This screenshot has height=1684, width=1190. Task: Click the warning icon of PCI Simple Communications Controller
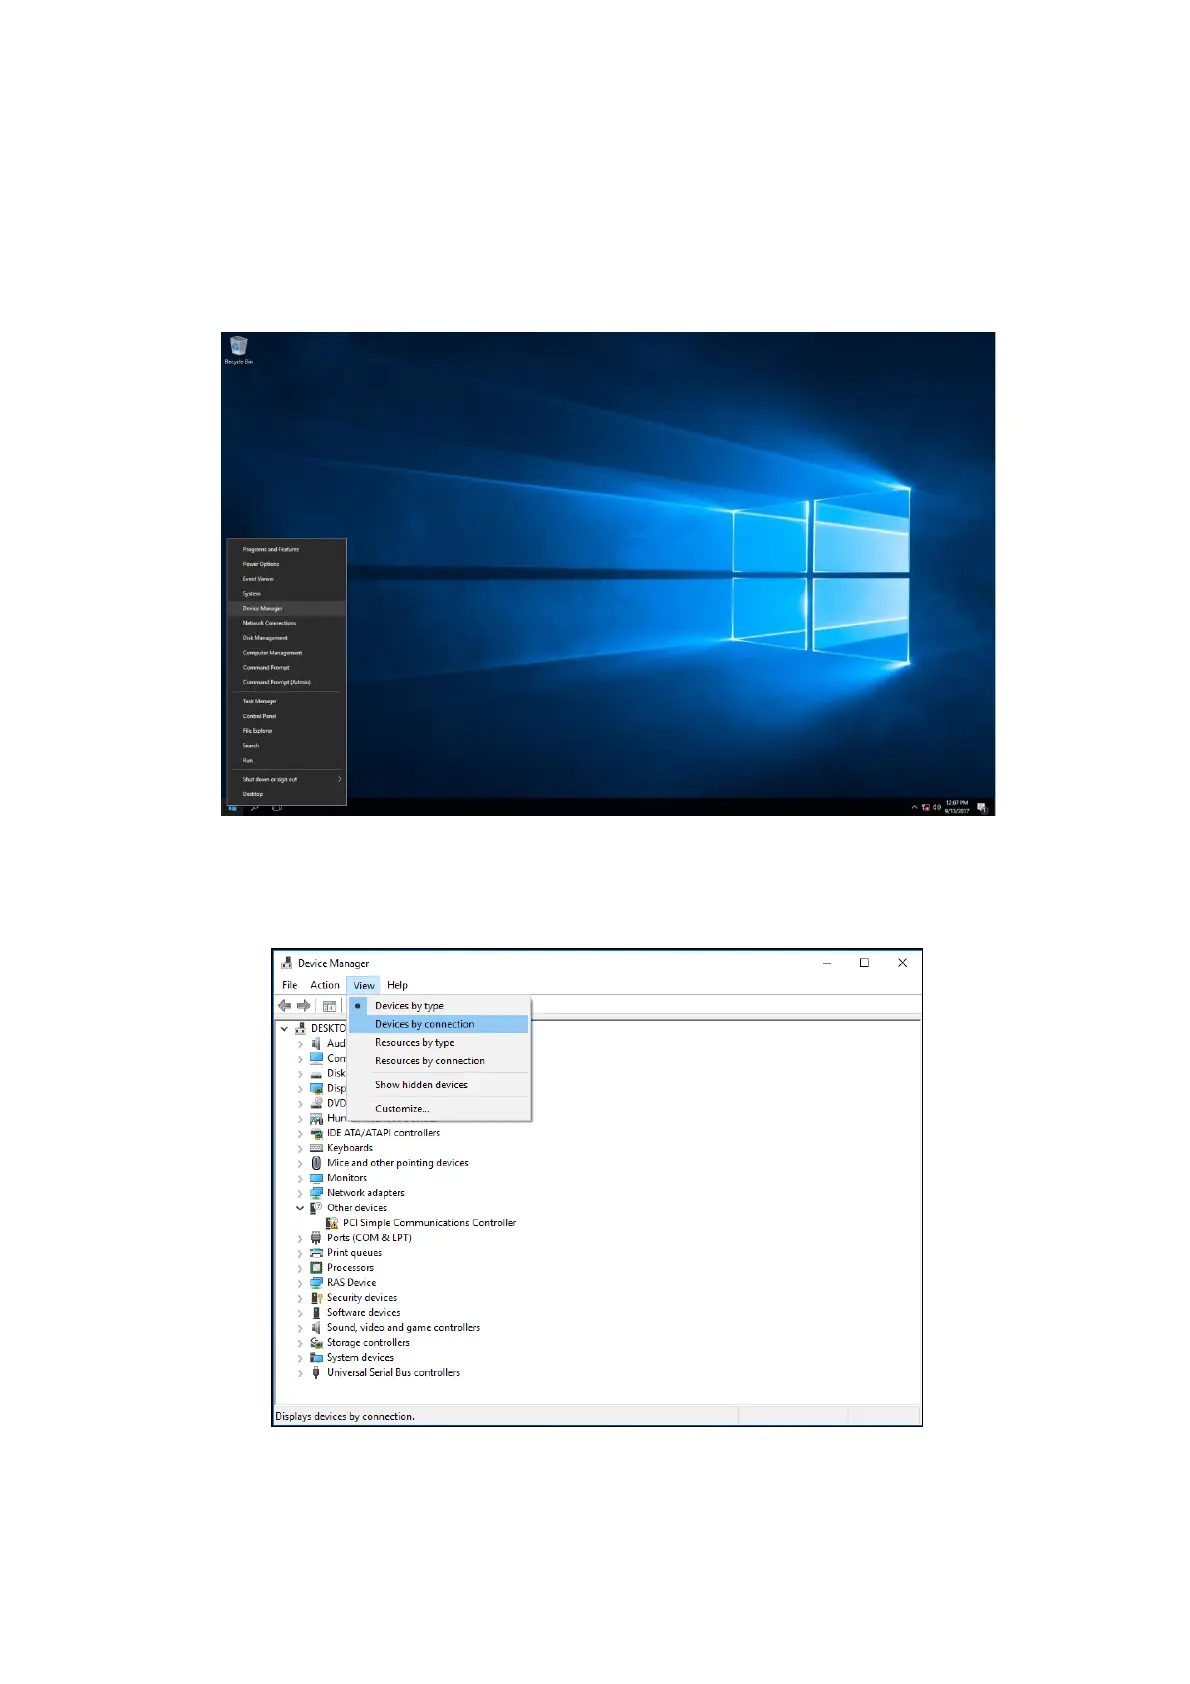tap(332, 1223)
